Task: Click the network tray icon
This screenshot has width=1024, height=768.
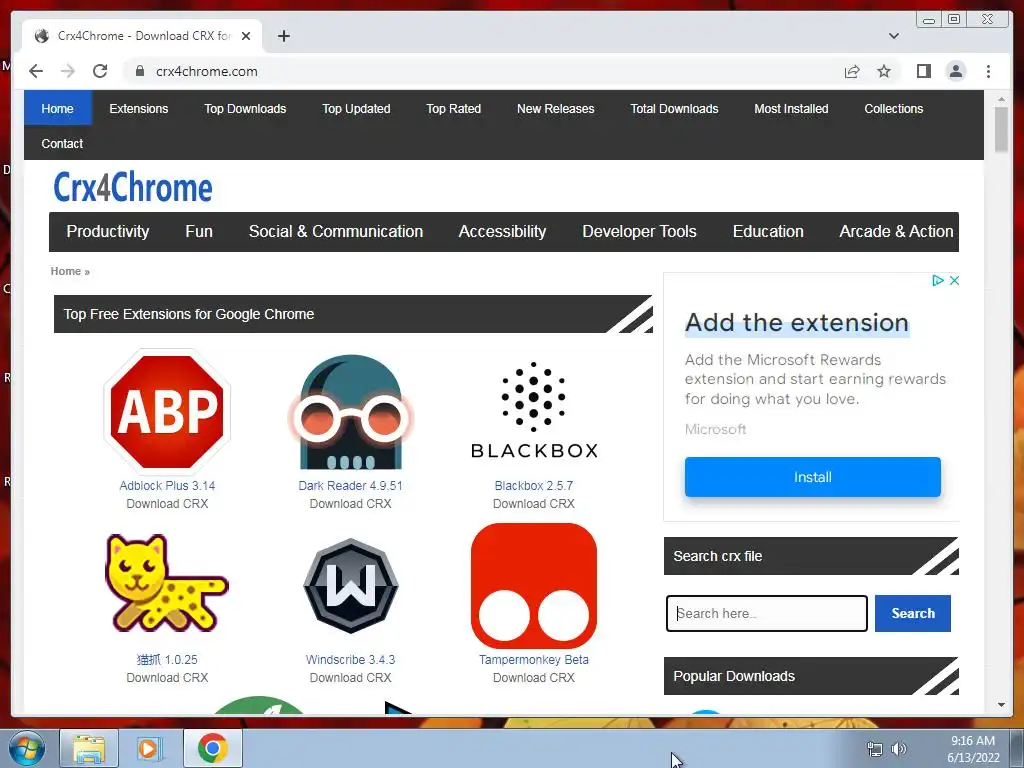Action: [x=874, y=748]
